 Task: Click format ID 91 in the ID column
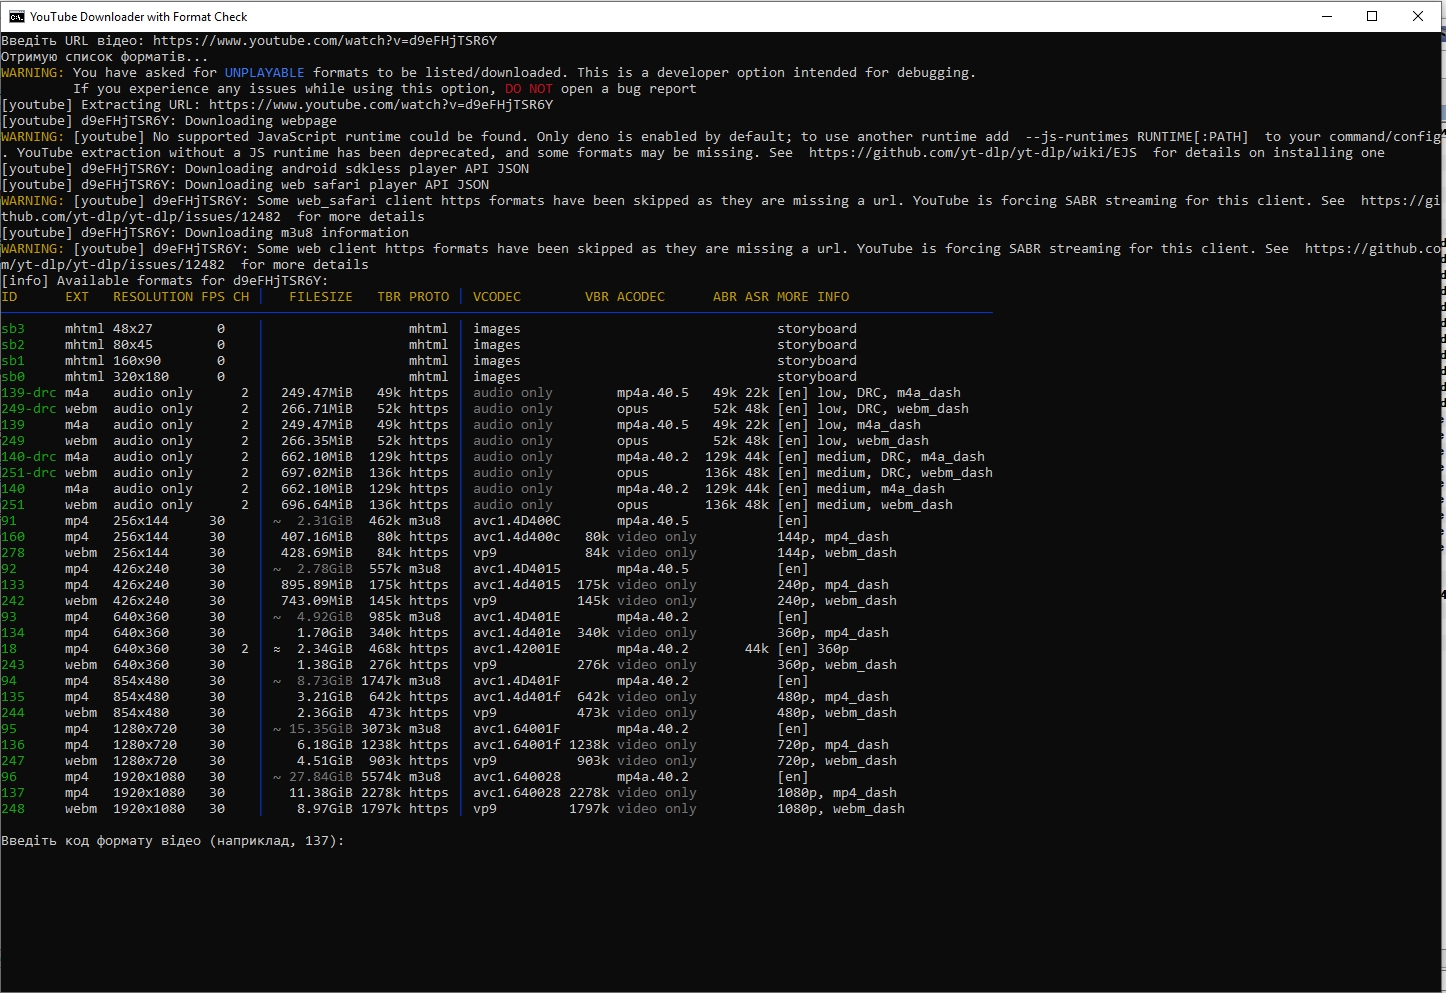9,521
